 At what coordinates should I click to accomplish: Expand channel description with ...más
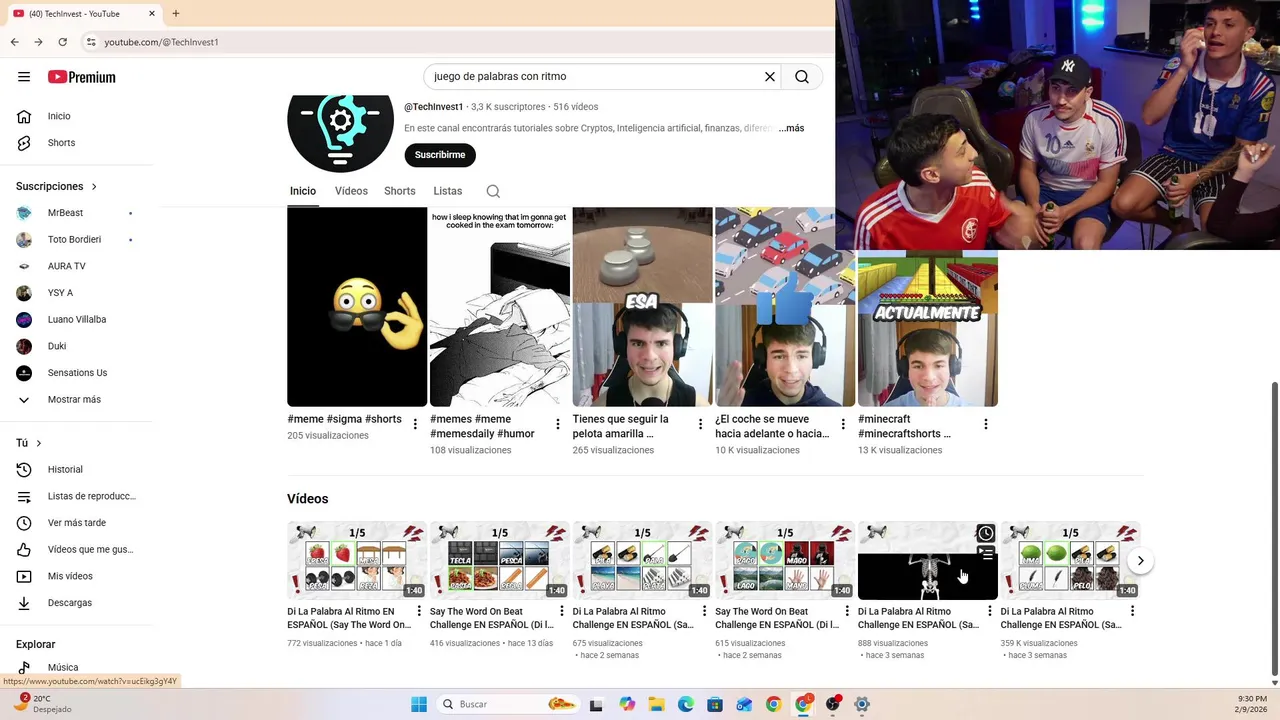click(791, 128)
